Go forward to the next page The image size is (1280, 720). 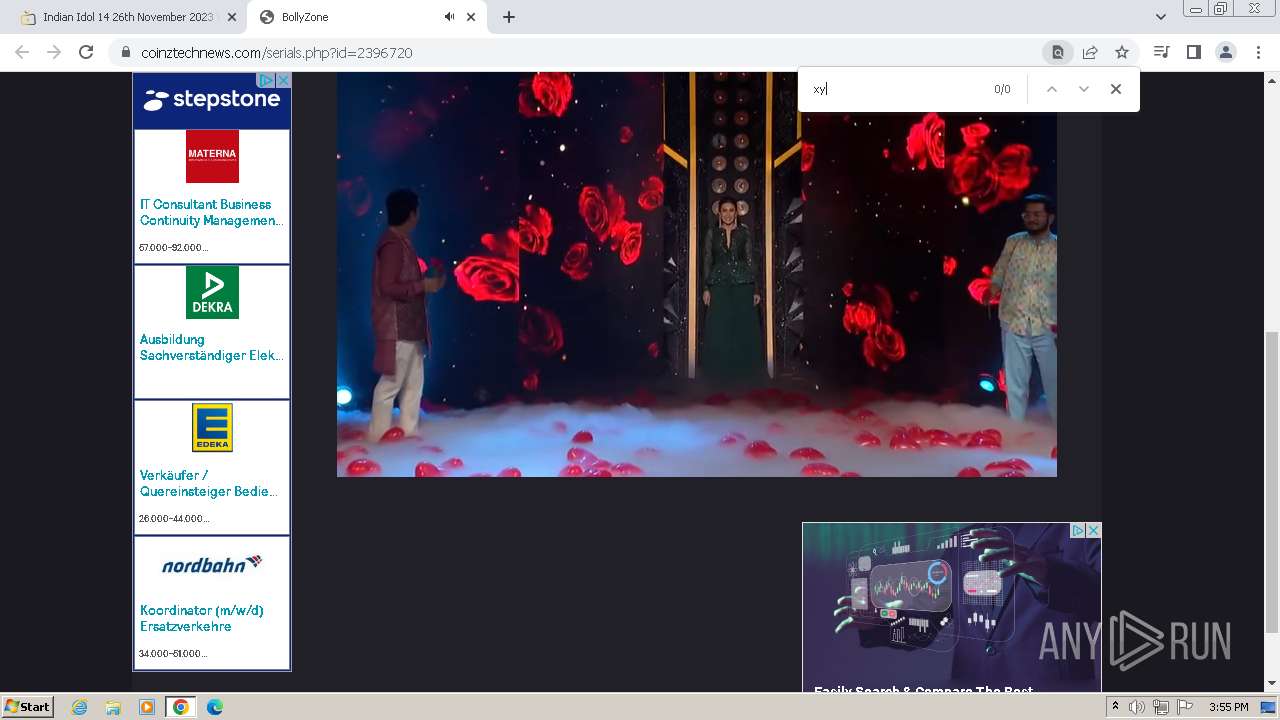click(x=54, y=52)
